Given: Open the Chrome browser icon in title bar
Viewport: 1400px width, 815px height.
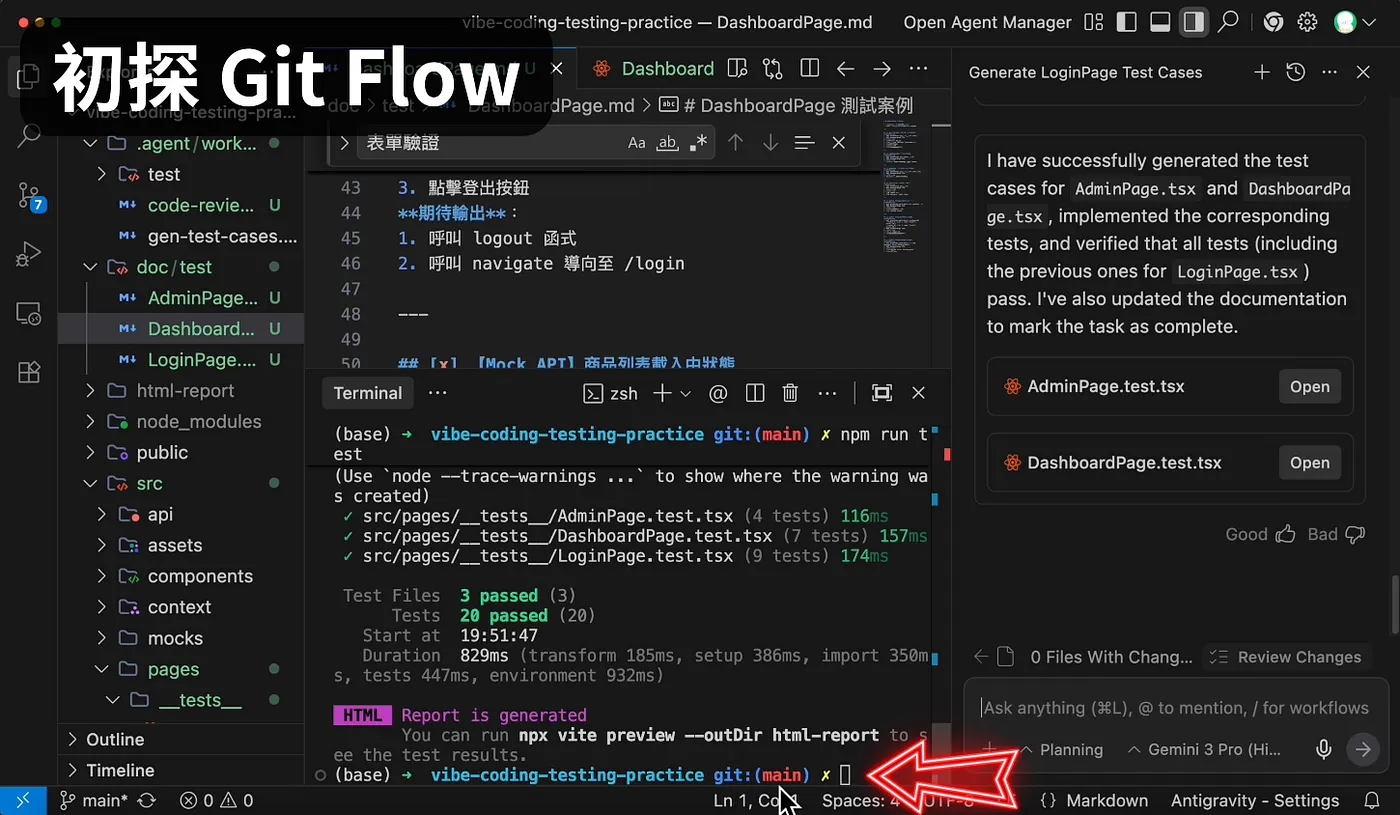Looking at the screenshot, I should click(x=1273, y=22).
